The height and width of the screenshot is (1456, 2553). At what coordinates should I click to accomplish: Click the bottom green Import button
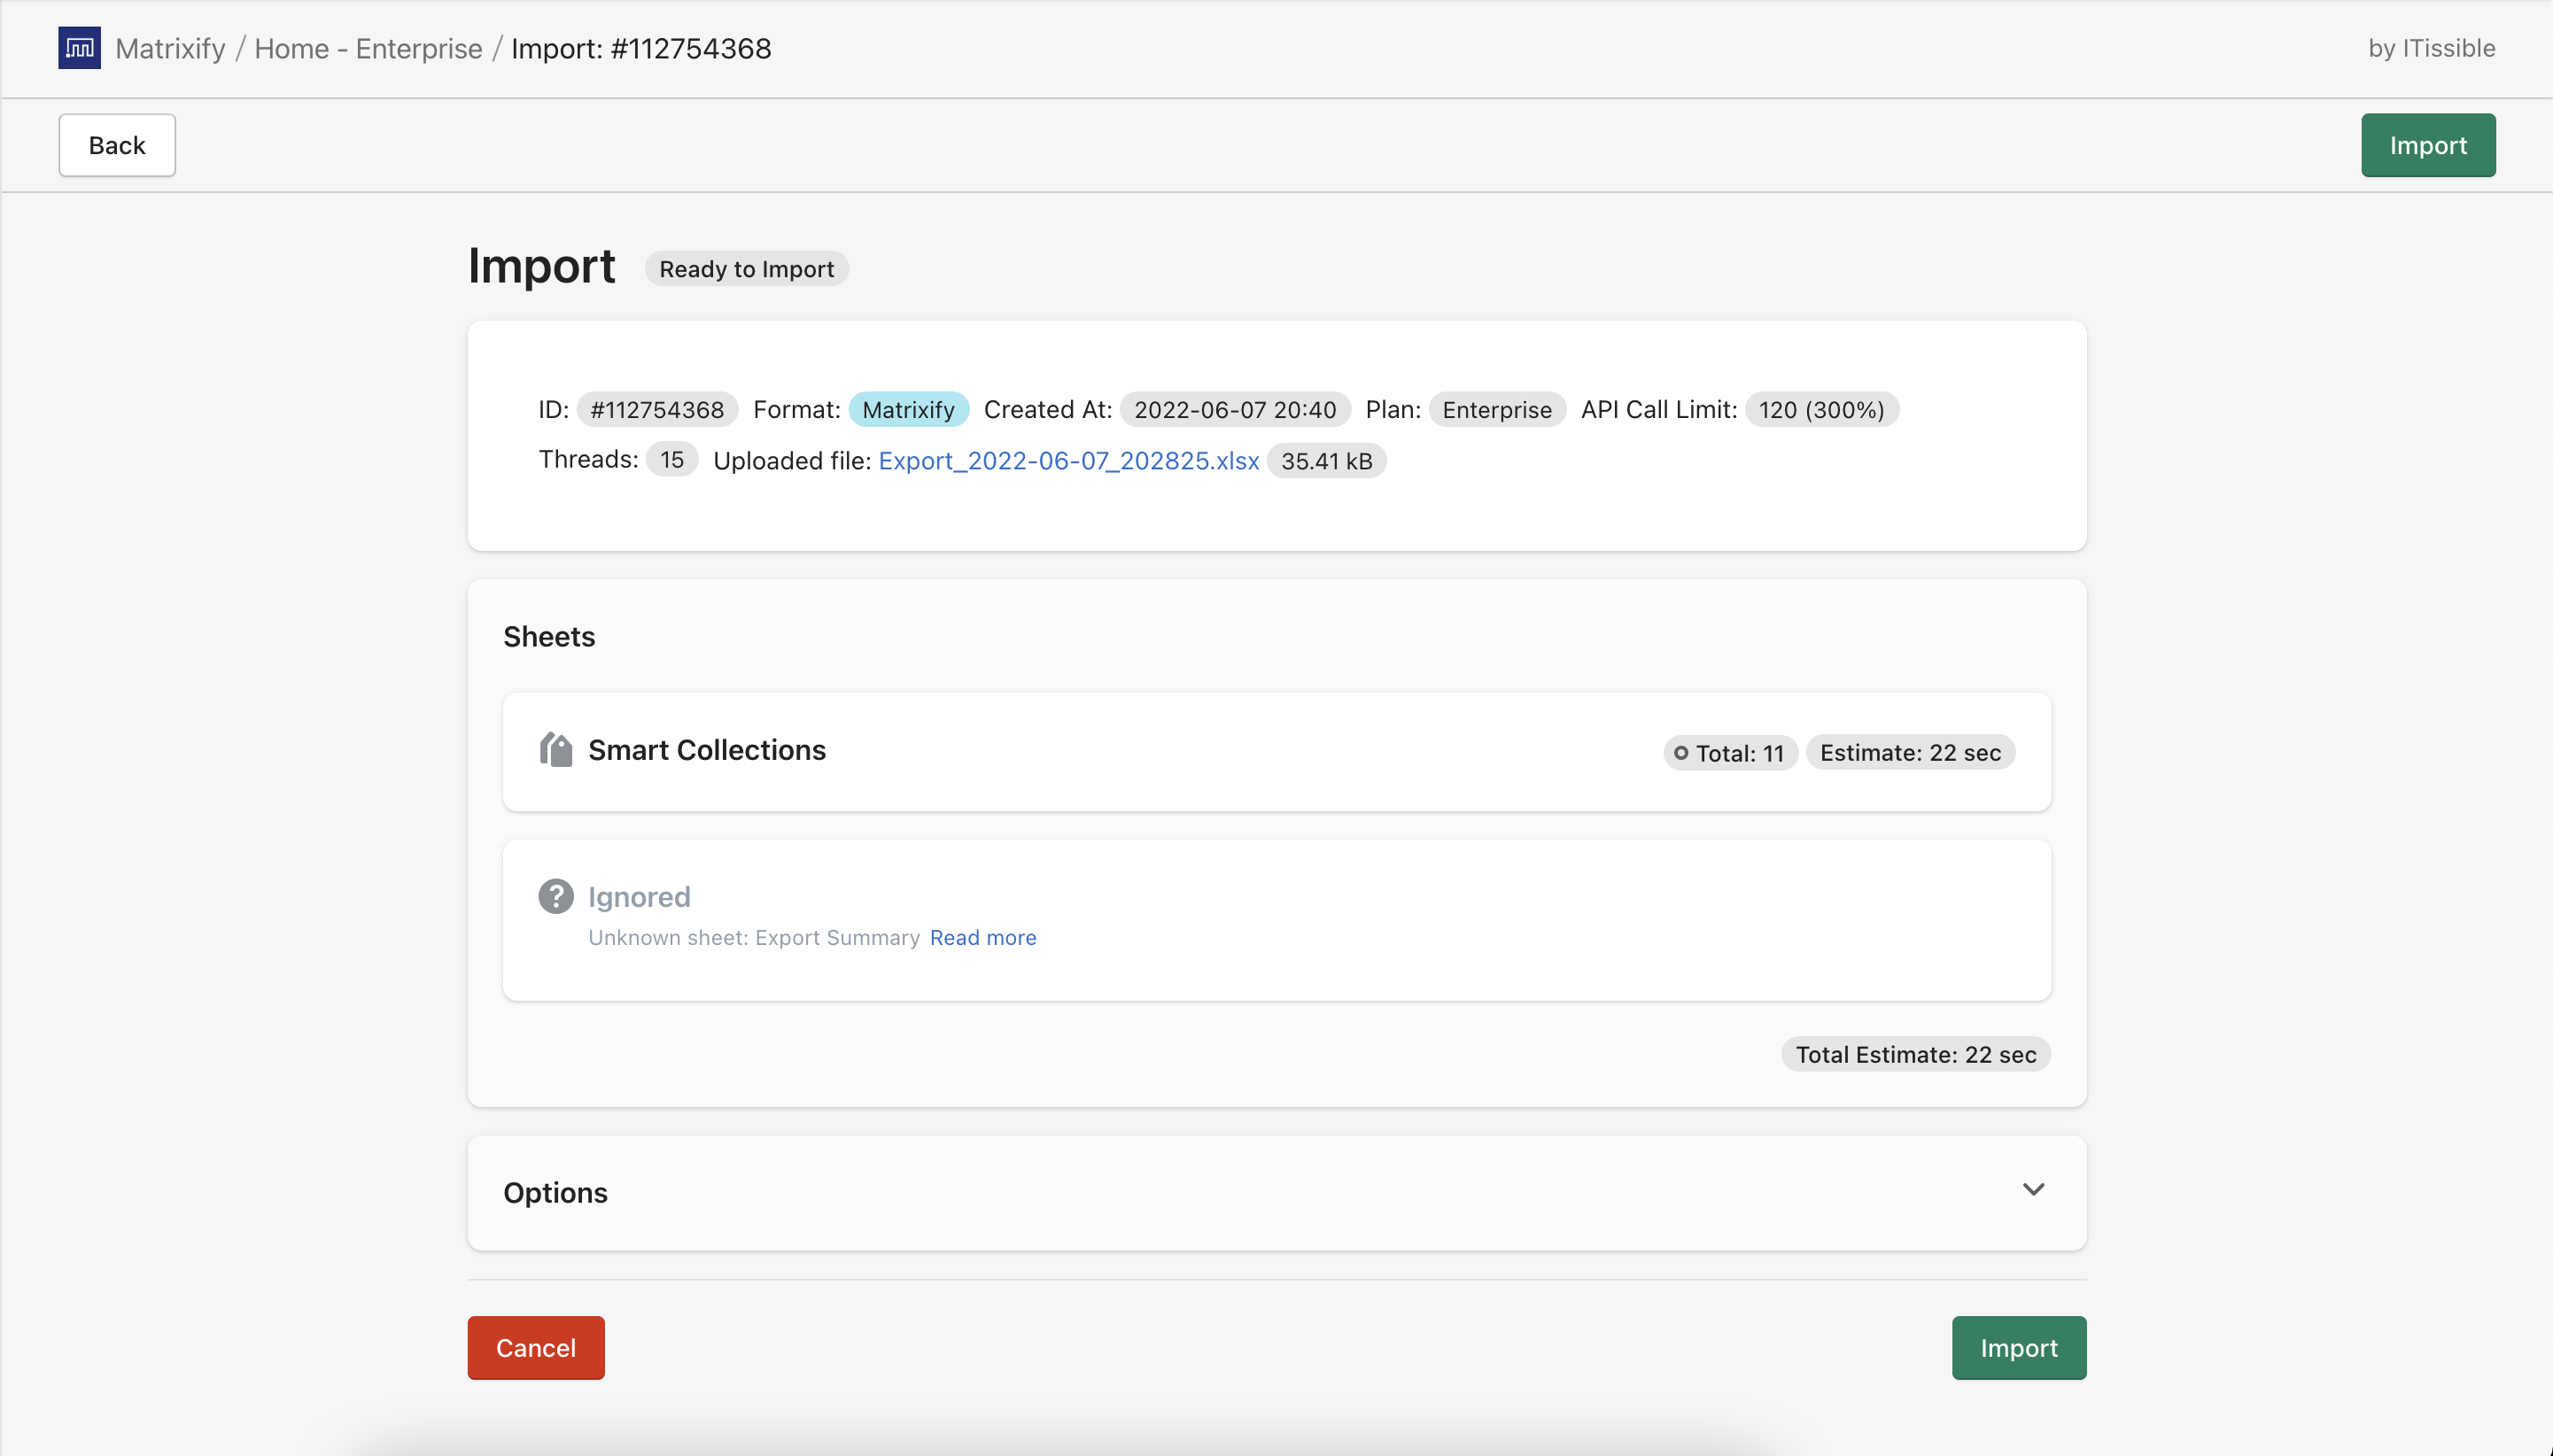tap(2018, 1348)
